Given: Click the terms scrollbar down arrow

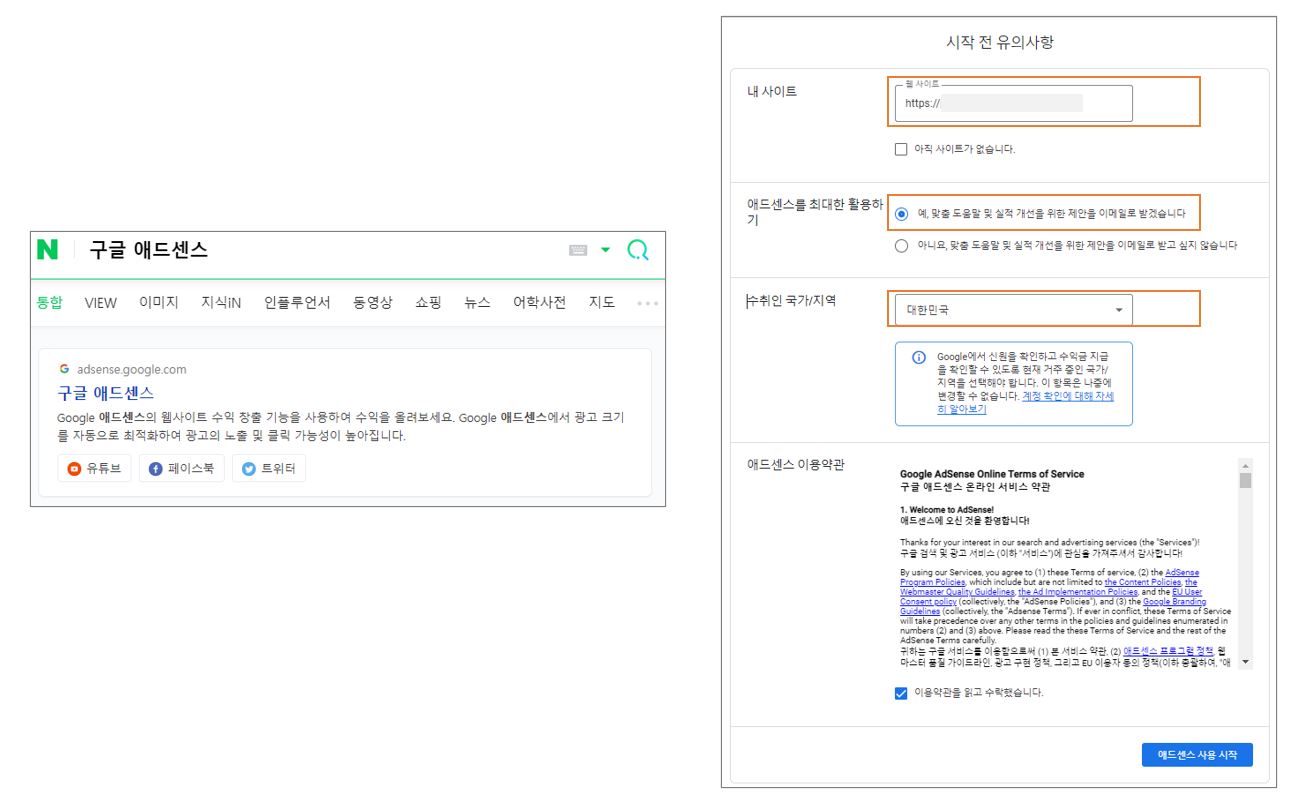Looking at the screenshot, I should point(1245,662).
